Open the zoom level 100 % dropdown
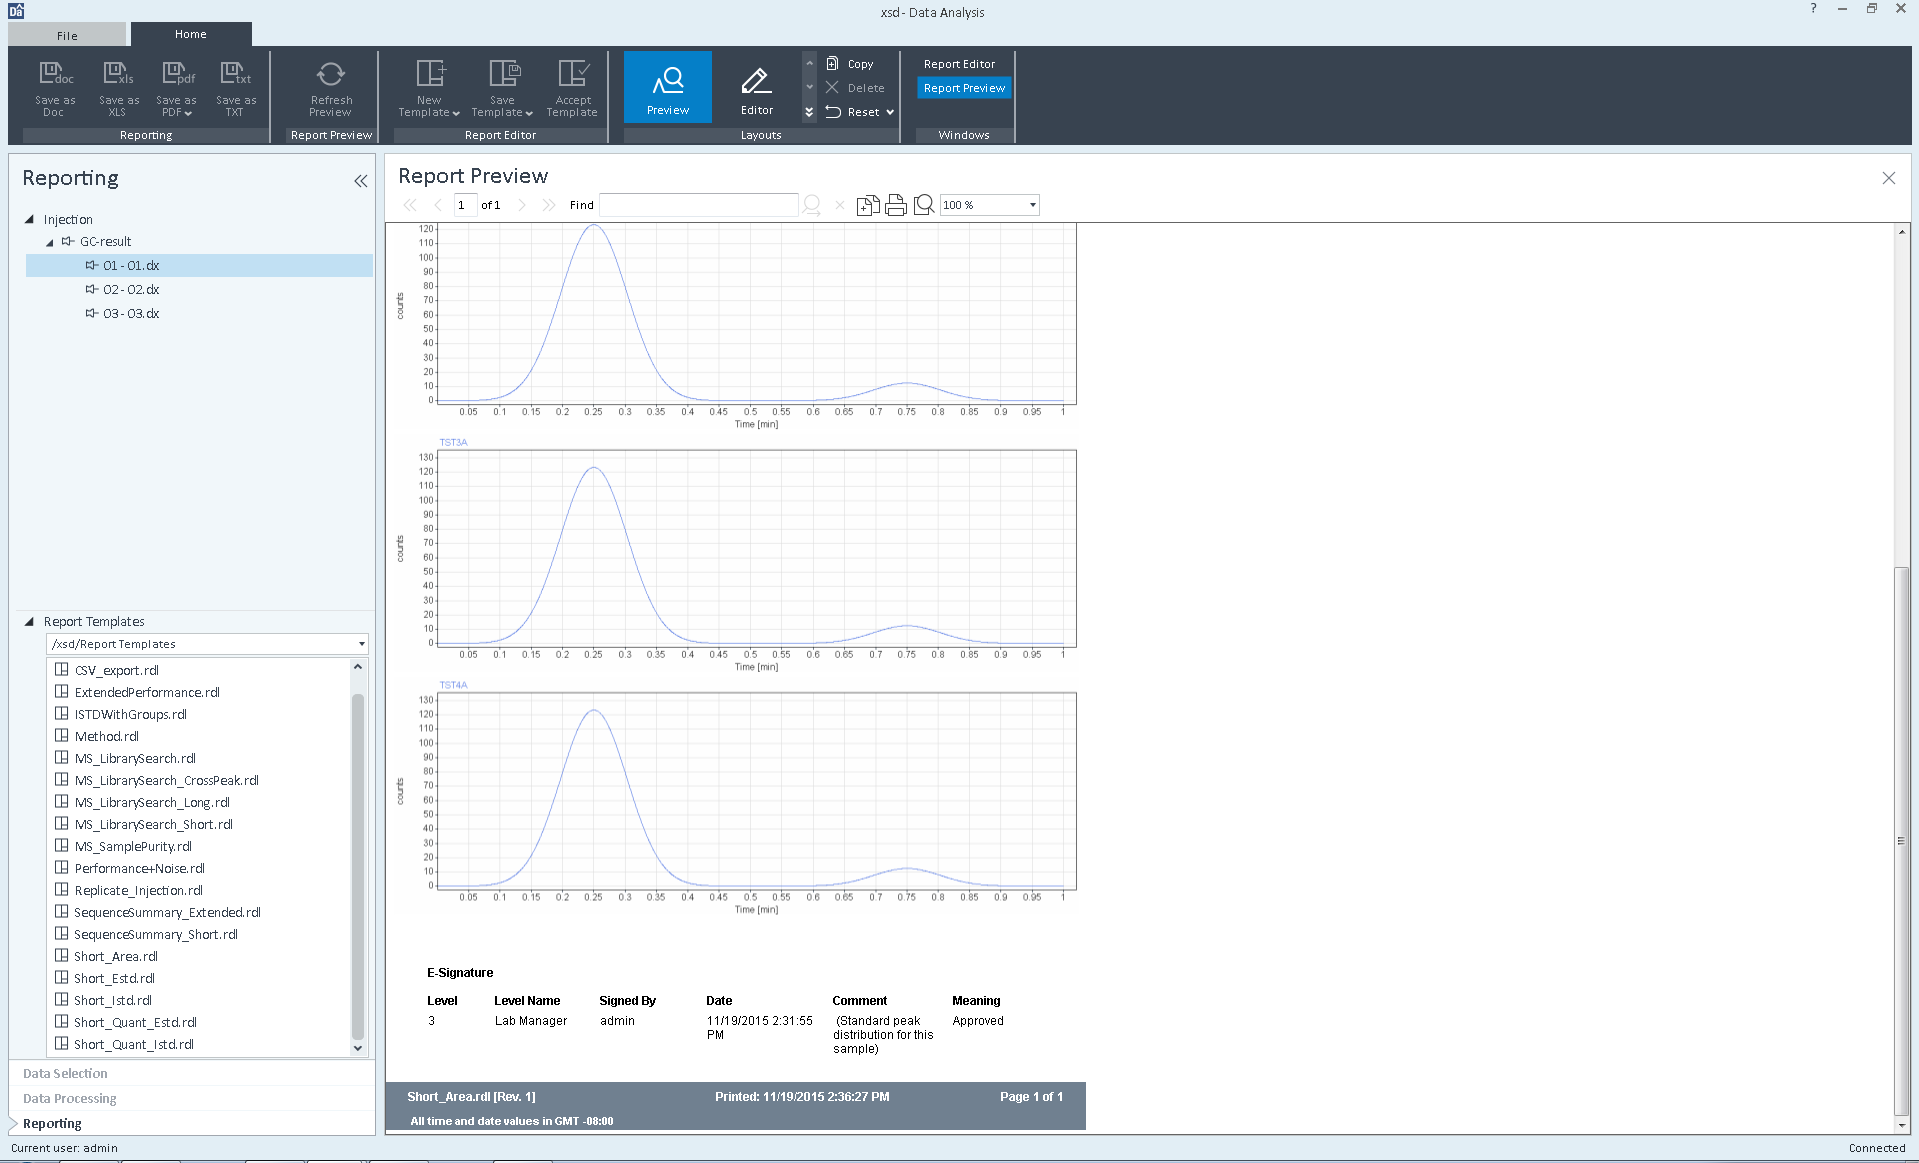The height and width of the screenshot is (1163, 1919). pyautogui.click(x=1032, y=205)
